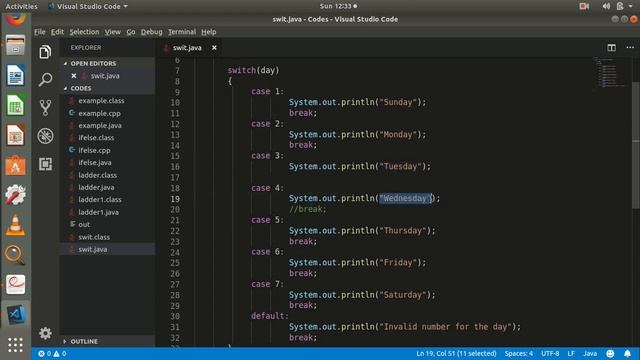Image resolution: width=640 pixels, height=360 pixels.
Task: Launch VLC media player from dock
Action: pyautogui.click(x=16, y=225)
